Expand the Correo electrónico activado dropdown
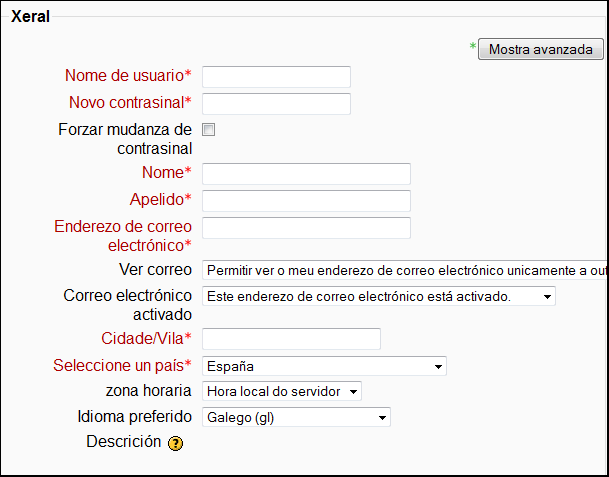The width and height of the screenshot is (609, 477). (x=378, y=296)
